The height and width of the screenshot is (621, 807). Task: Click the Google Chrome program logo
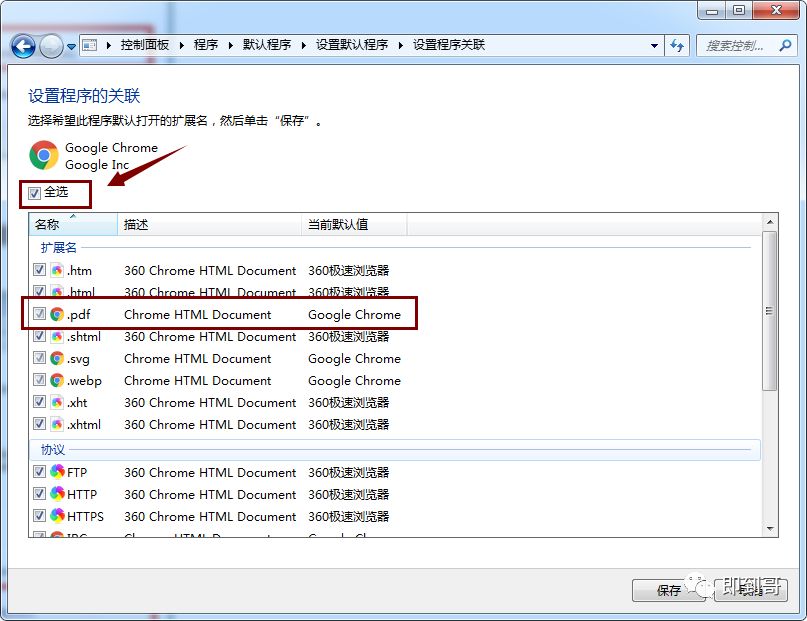(44, 155)
